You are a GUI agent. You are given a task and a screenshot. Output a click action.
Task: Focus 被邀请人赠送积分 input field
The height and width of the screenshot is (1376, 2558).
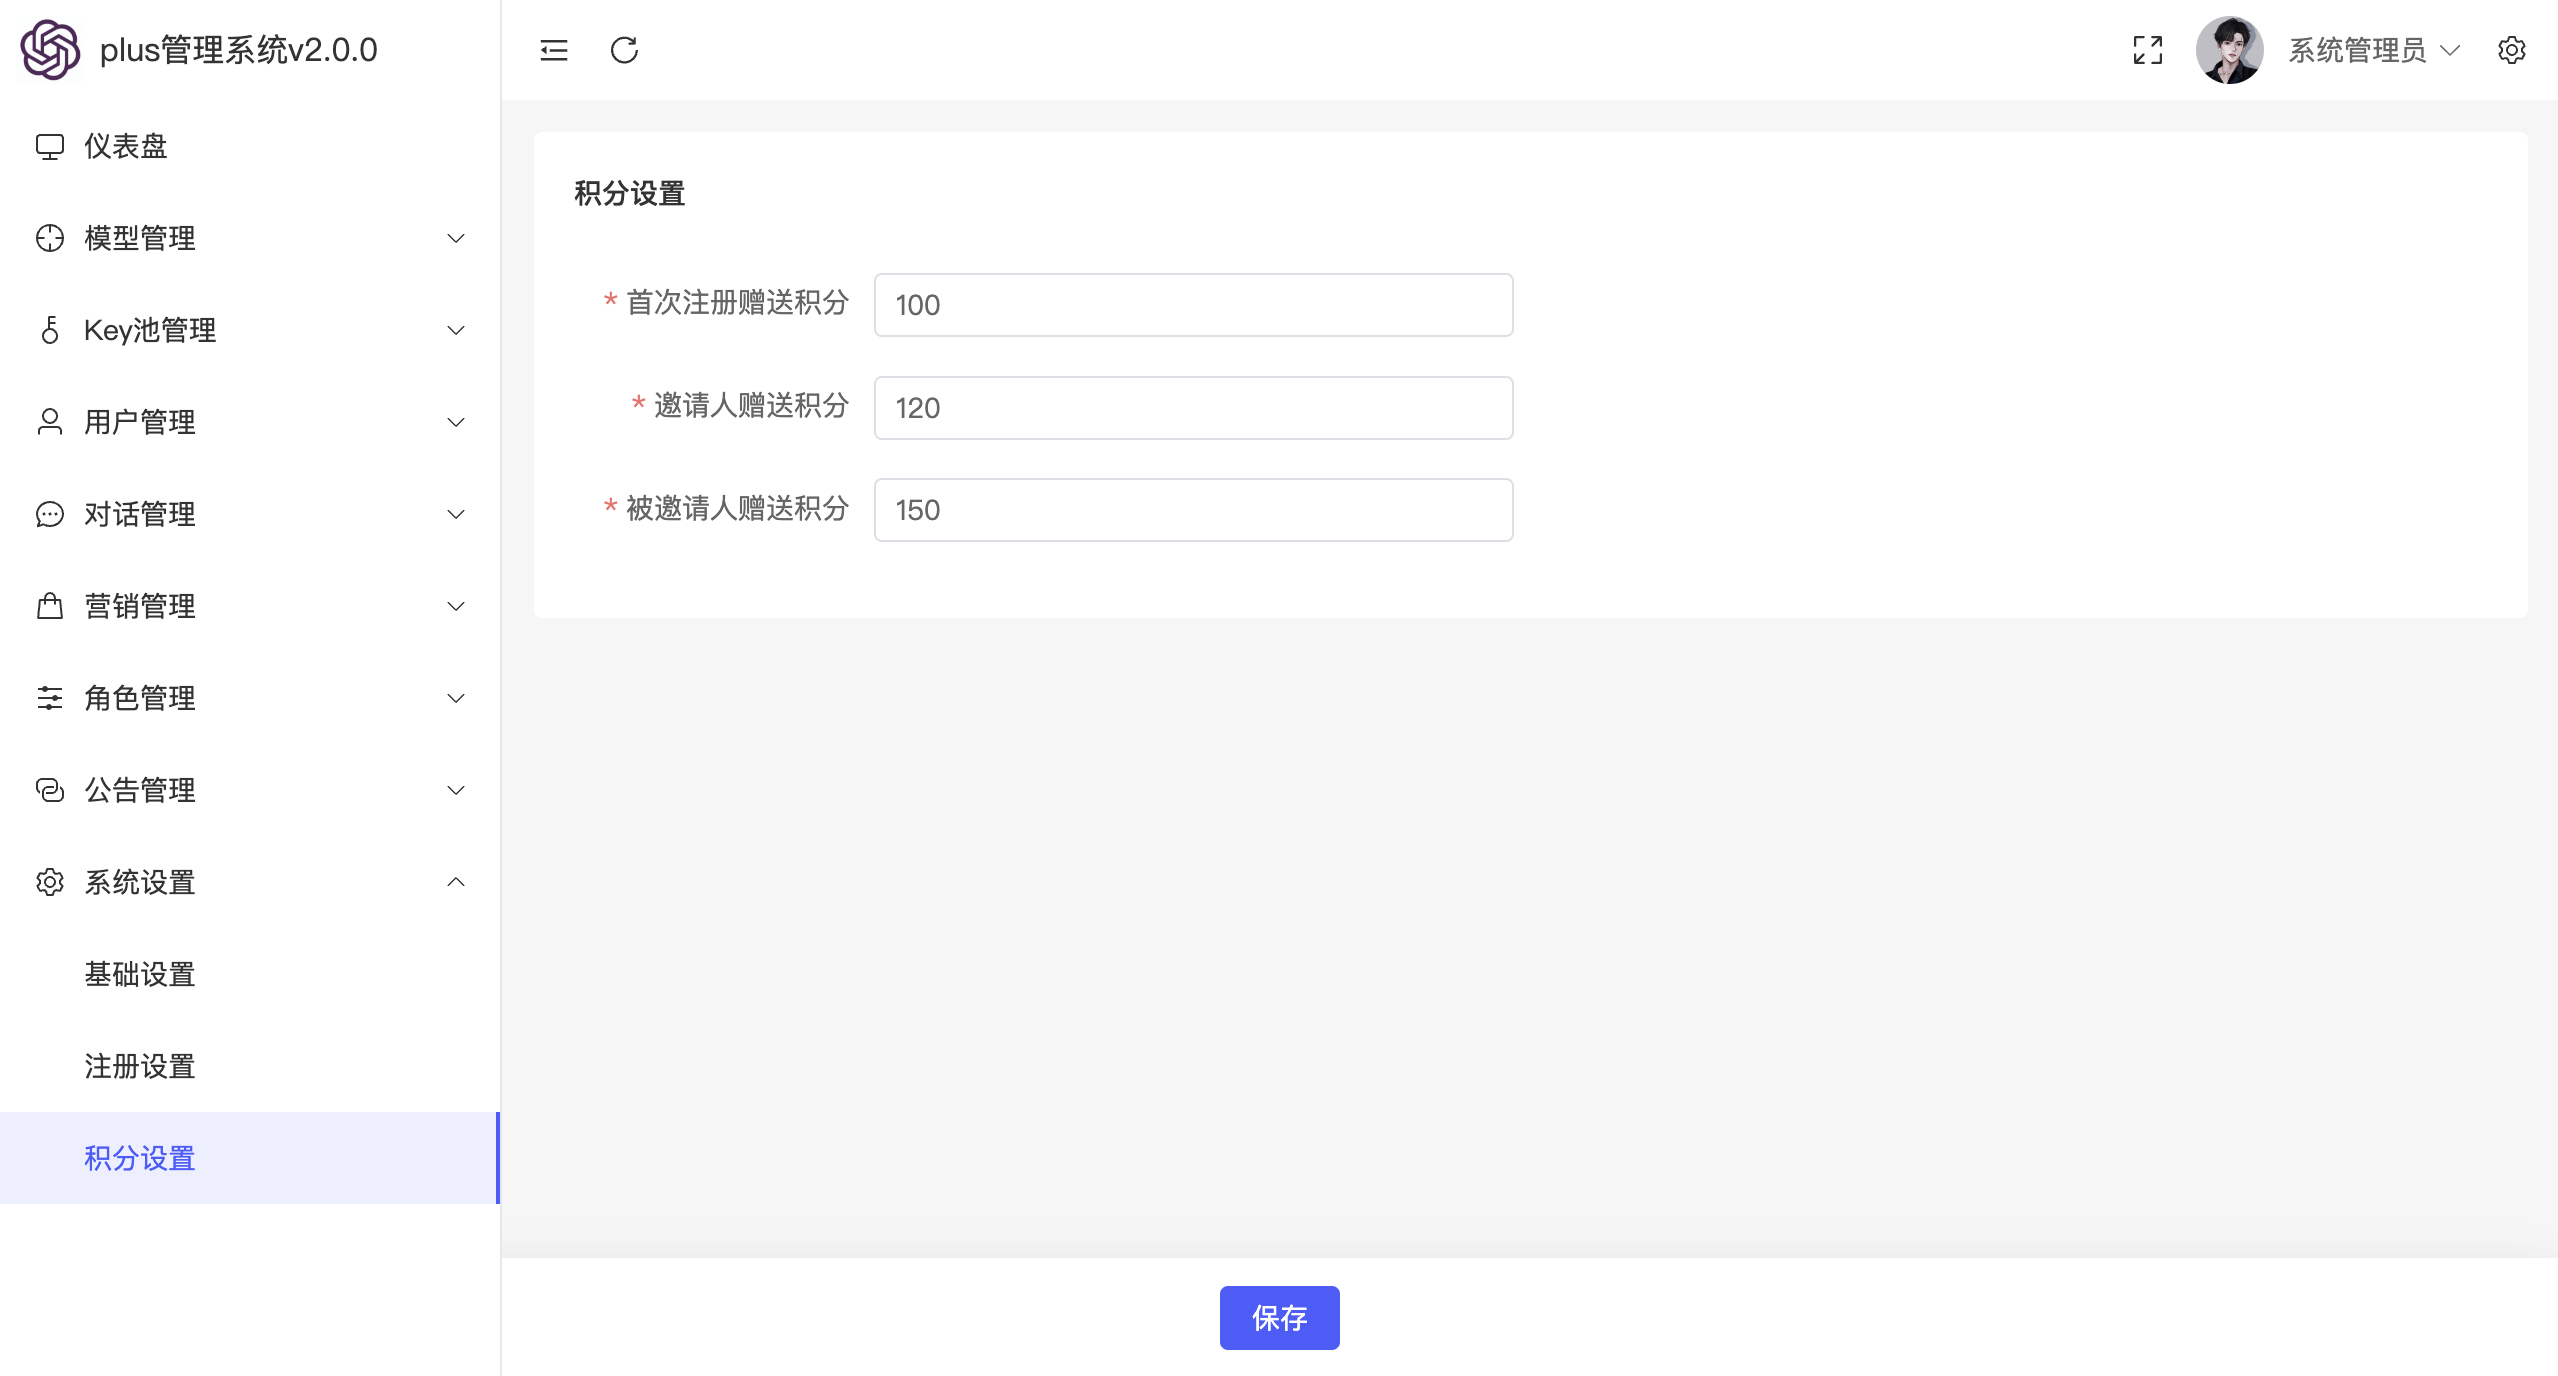[x=1193, y=510]
